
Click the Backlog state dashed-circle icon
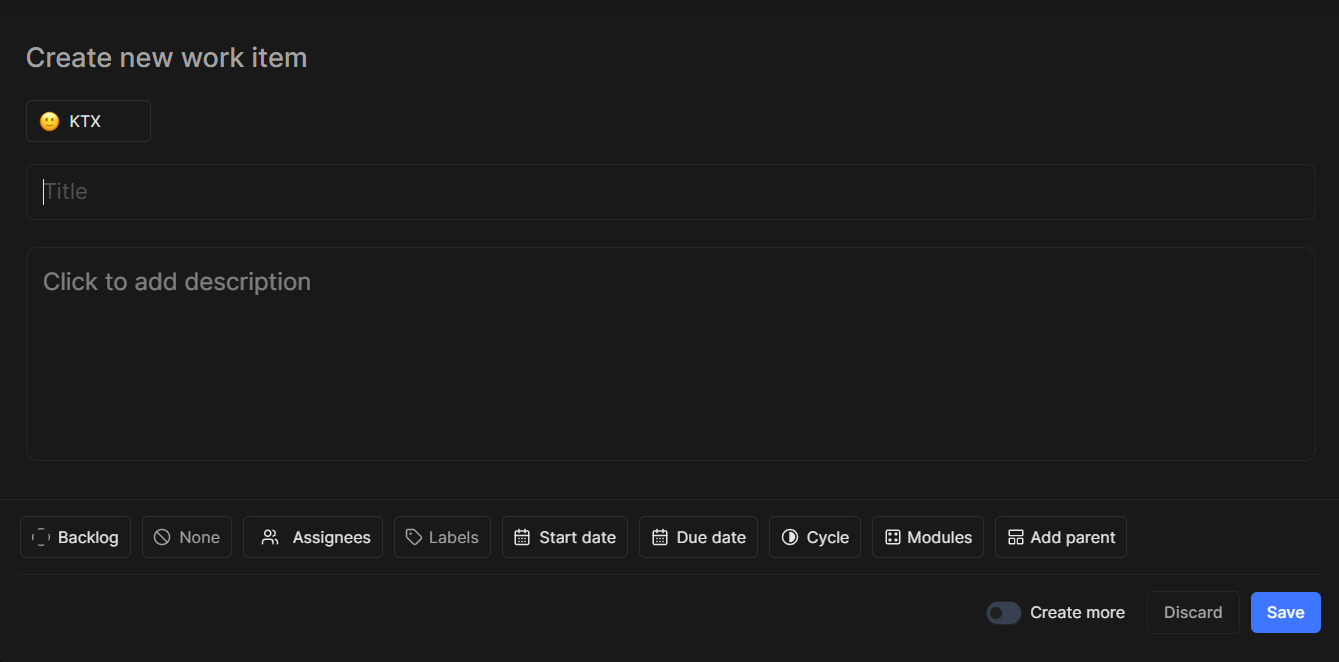(x=41, y=537)
